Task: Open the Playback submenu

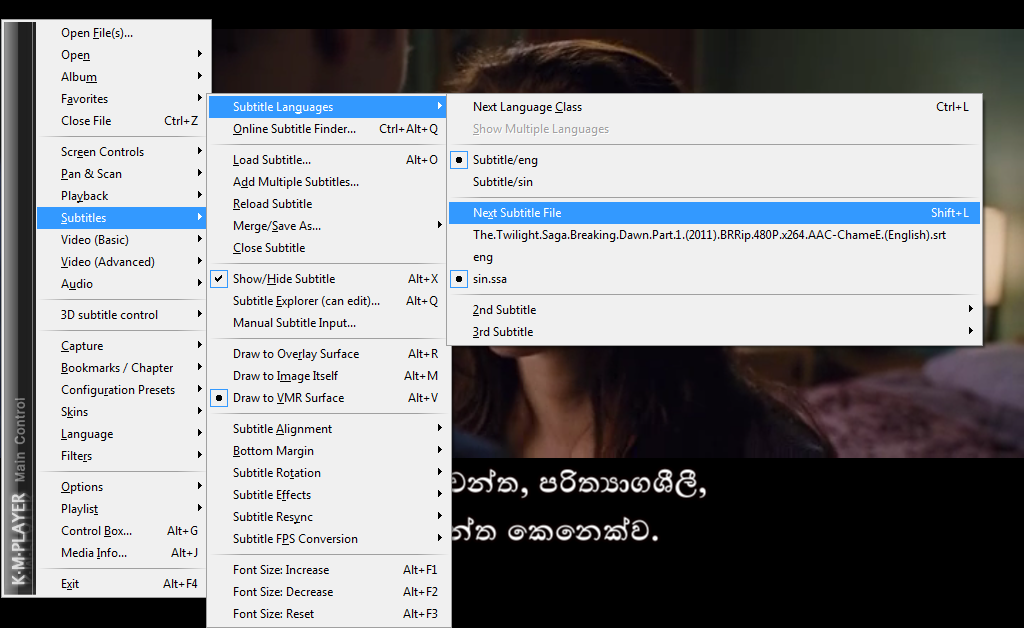Action: pyautogui.click(x=122, y=196)
